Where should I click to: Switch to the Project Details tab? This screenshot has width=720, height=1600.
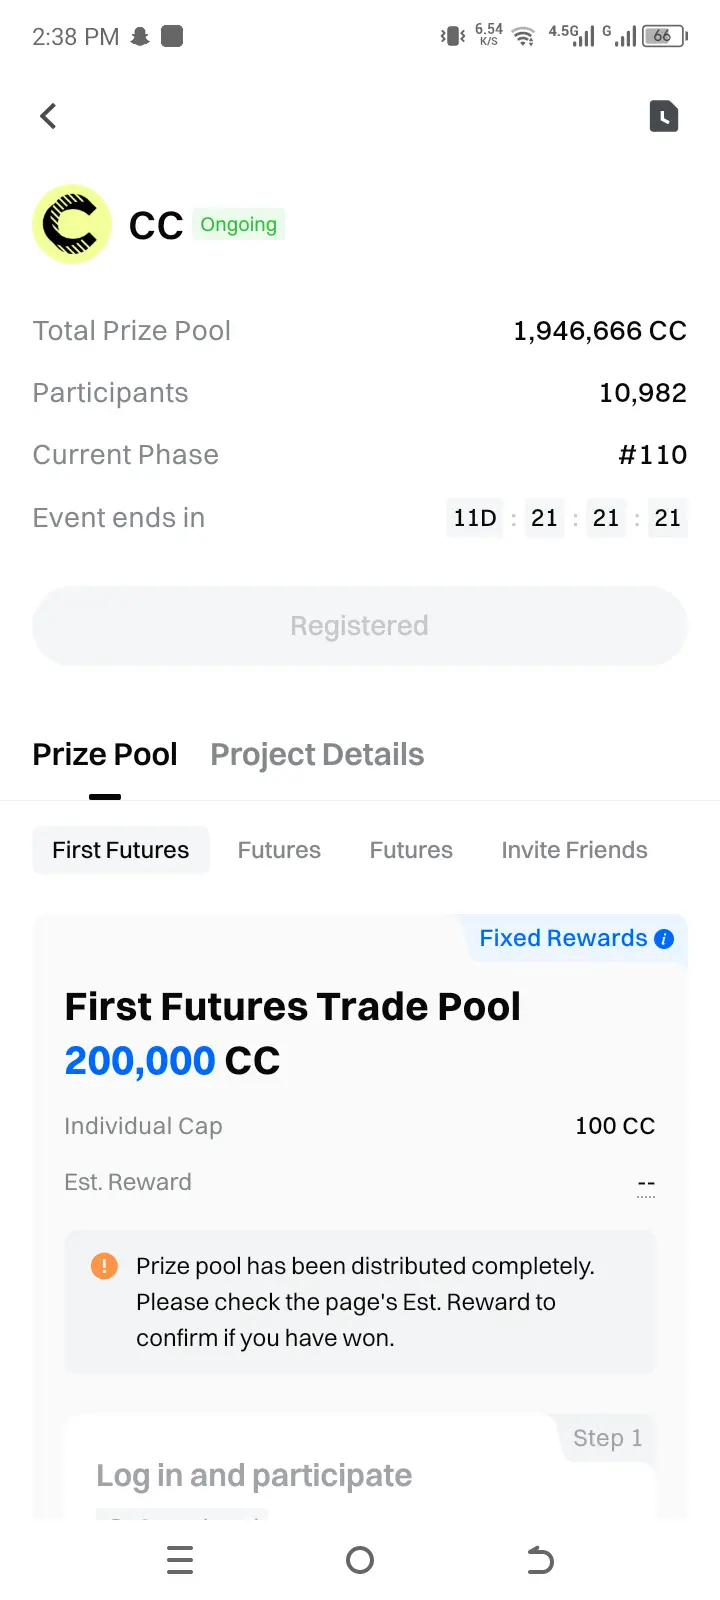click(x=317, y=754)
